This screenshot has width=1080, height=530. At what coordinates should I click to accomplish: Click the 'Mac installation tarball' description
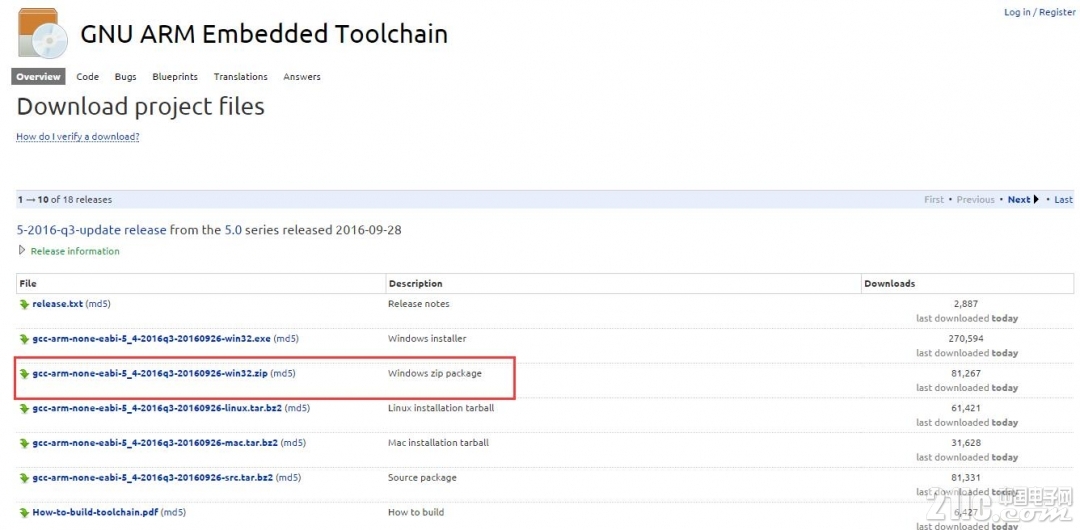tap(438, 442)
